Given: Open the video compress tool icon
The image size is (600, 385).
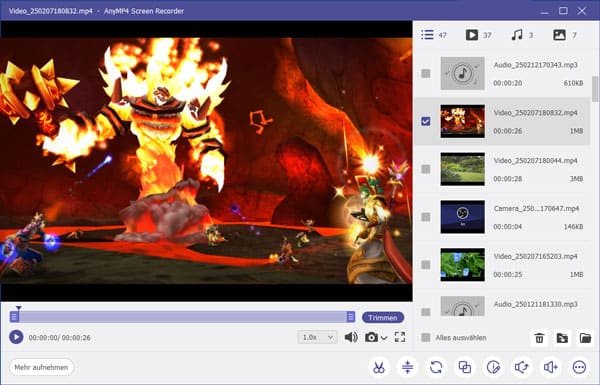Looking at the screenshot, I should 407,367.
